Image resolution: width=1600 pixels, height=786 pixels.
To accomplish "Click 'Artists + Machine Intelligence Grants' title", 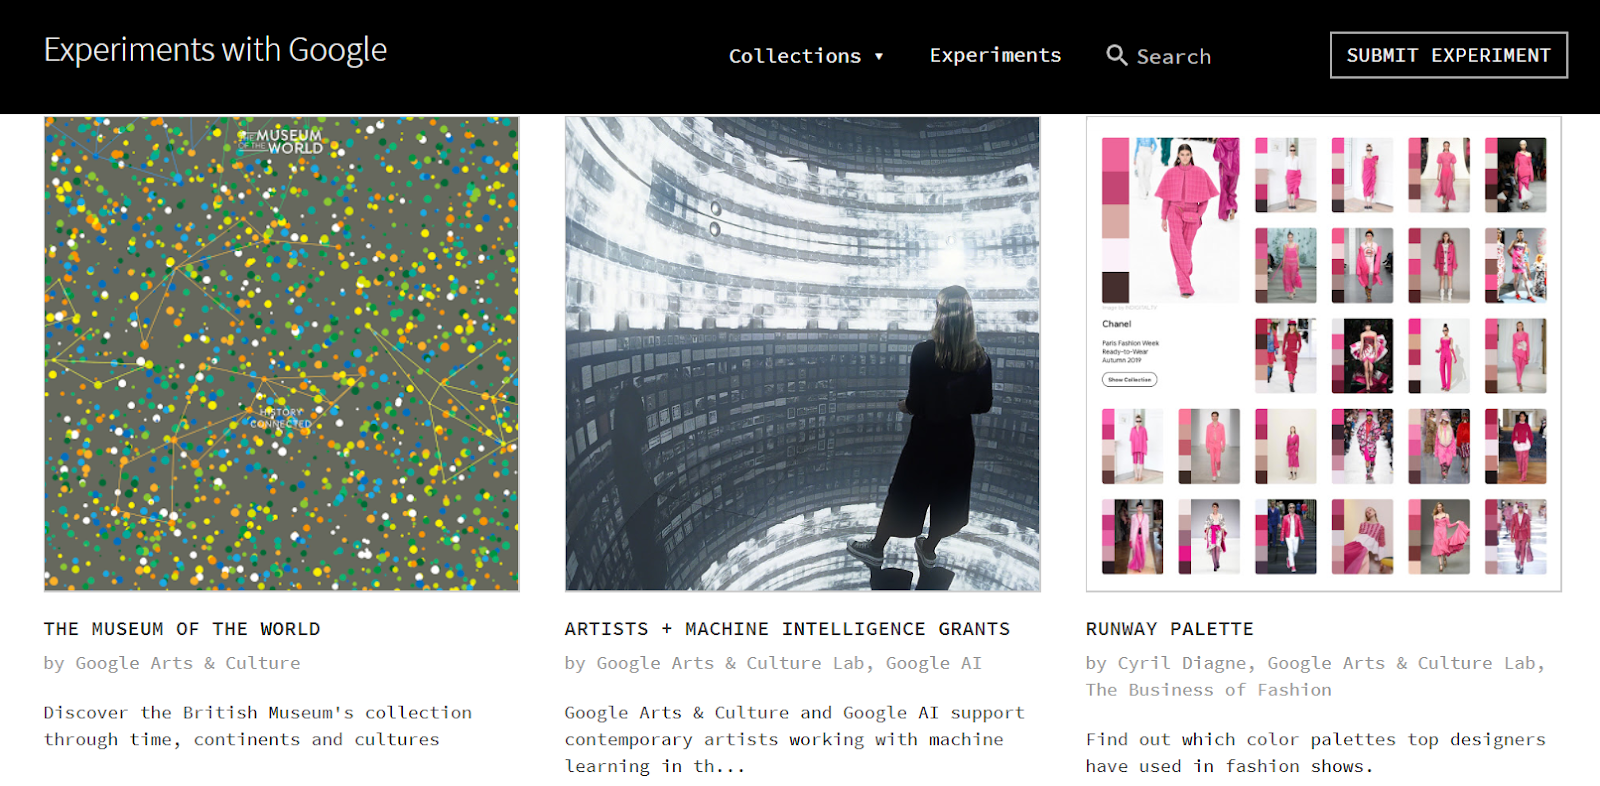I will [787, 629].
